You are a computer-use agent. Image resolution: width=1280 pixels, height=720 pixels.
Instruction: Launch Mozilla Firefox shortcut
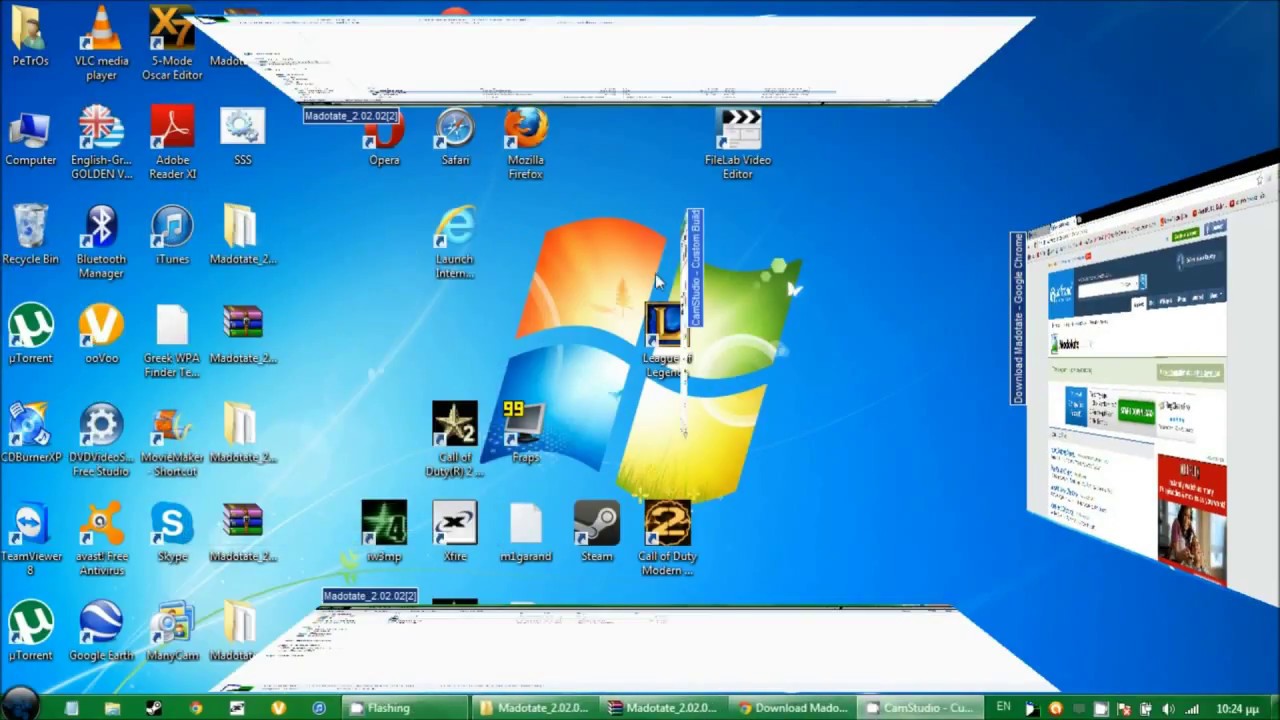525,143
